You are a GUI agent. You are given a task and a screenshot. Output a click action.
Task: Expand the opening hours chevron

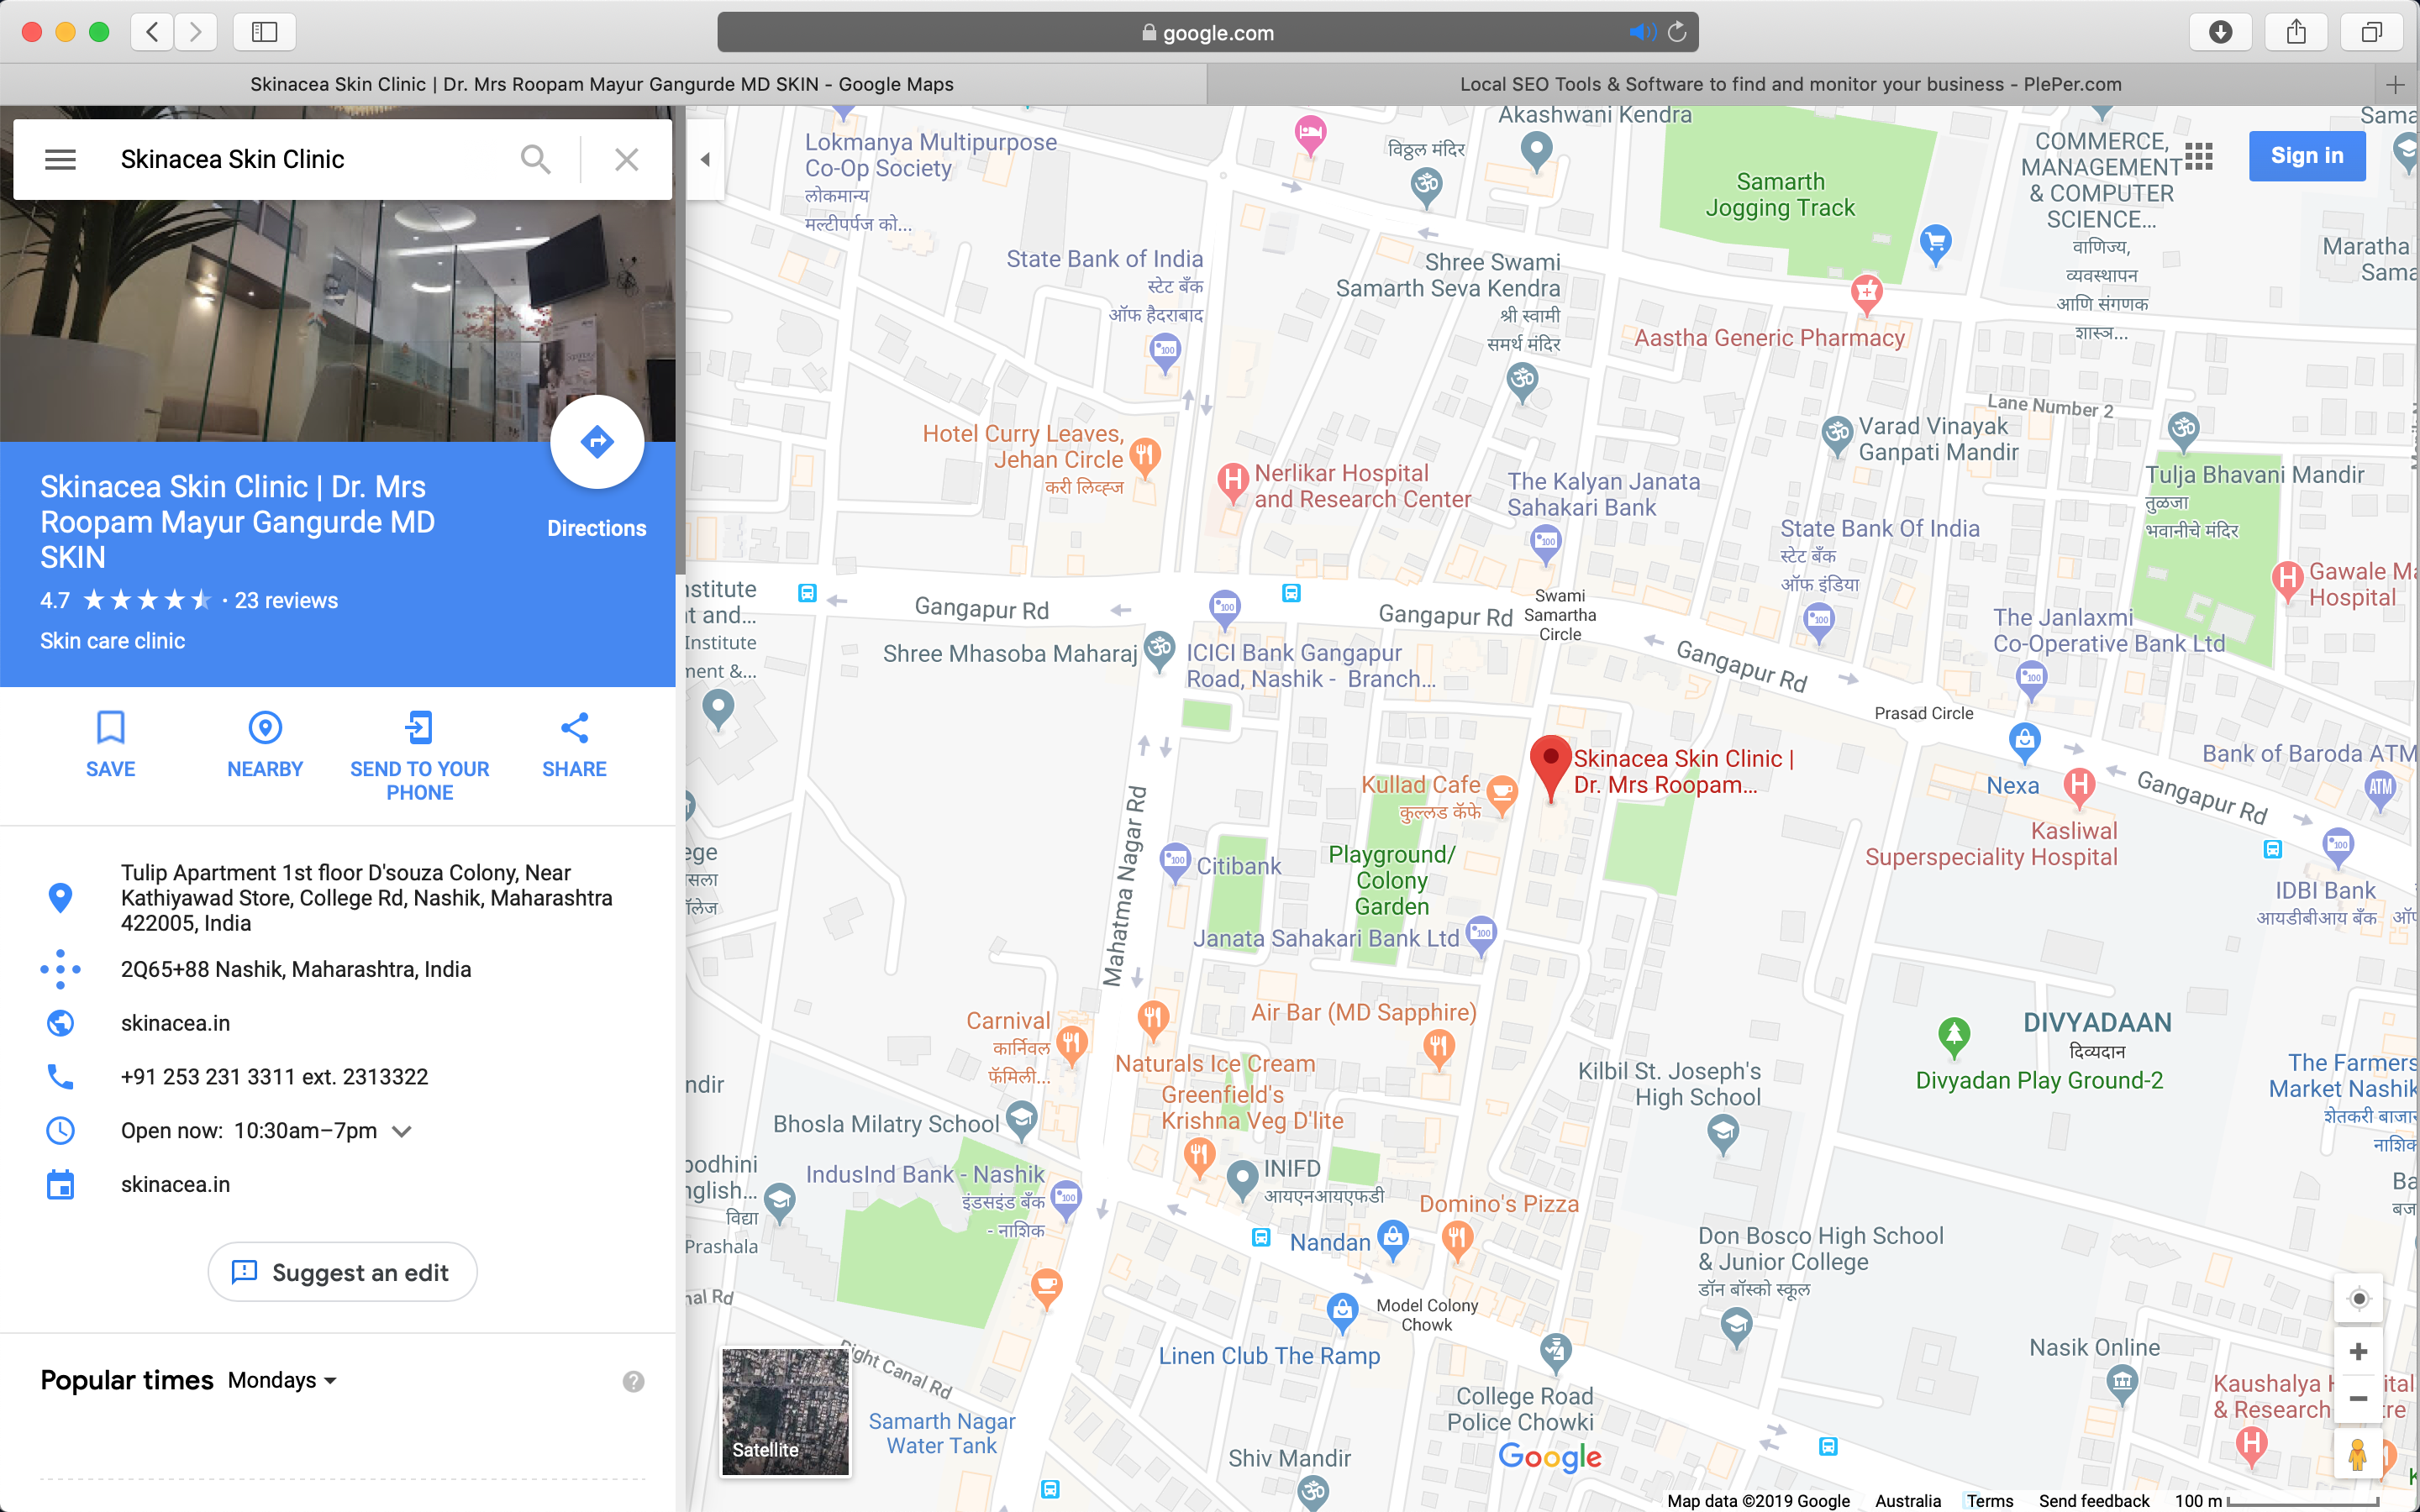coord(402,1131)
